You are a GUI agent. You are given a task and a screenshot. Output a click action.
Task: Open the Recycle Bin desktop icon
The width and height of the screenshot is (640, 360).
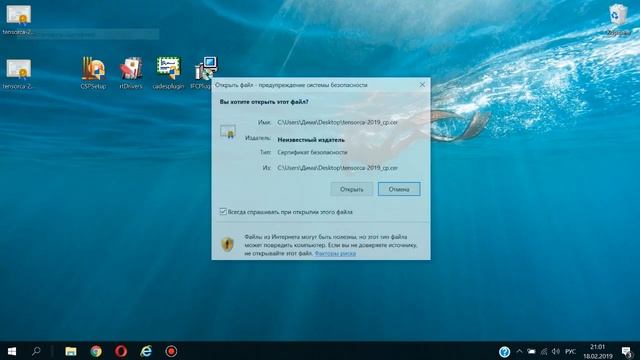pyautogui.click(x=618, y=19)
